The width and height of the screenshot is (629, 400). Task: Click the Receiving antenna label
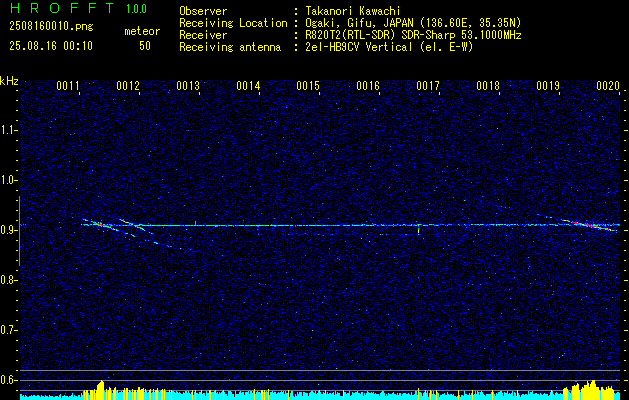tap(230, 47)
